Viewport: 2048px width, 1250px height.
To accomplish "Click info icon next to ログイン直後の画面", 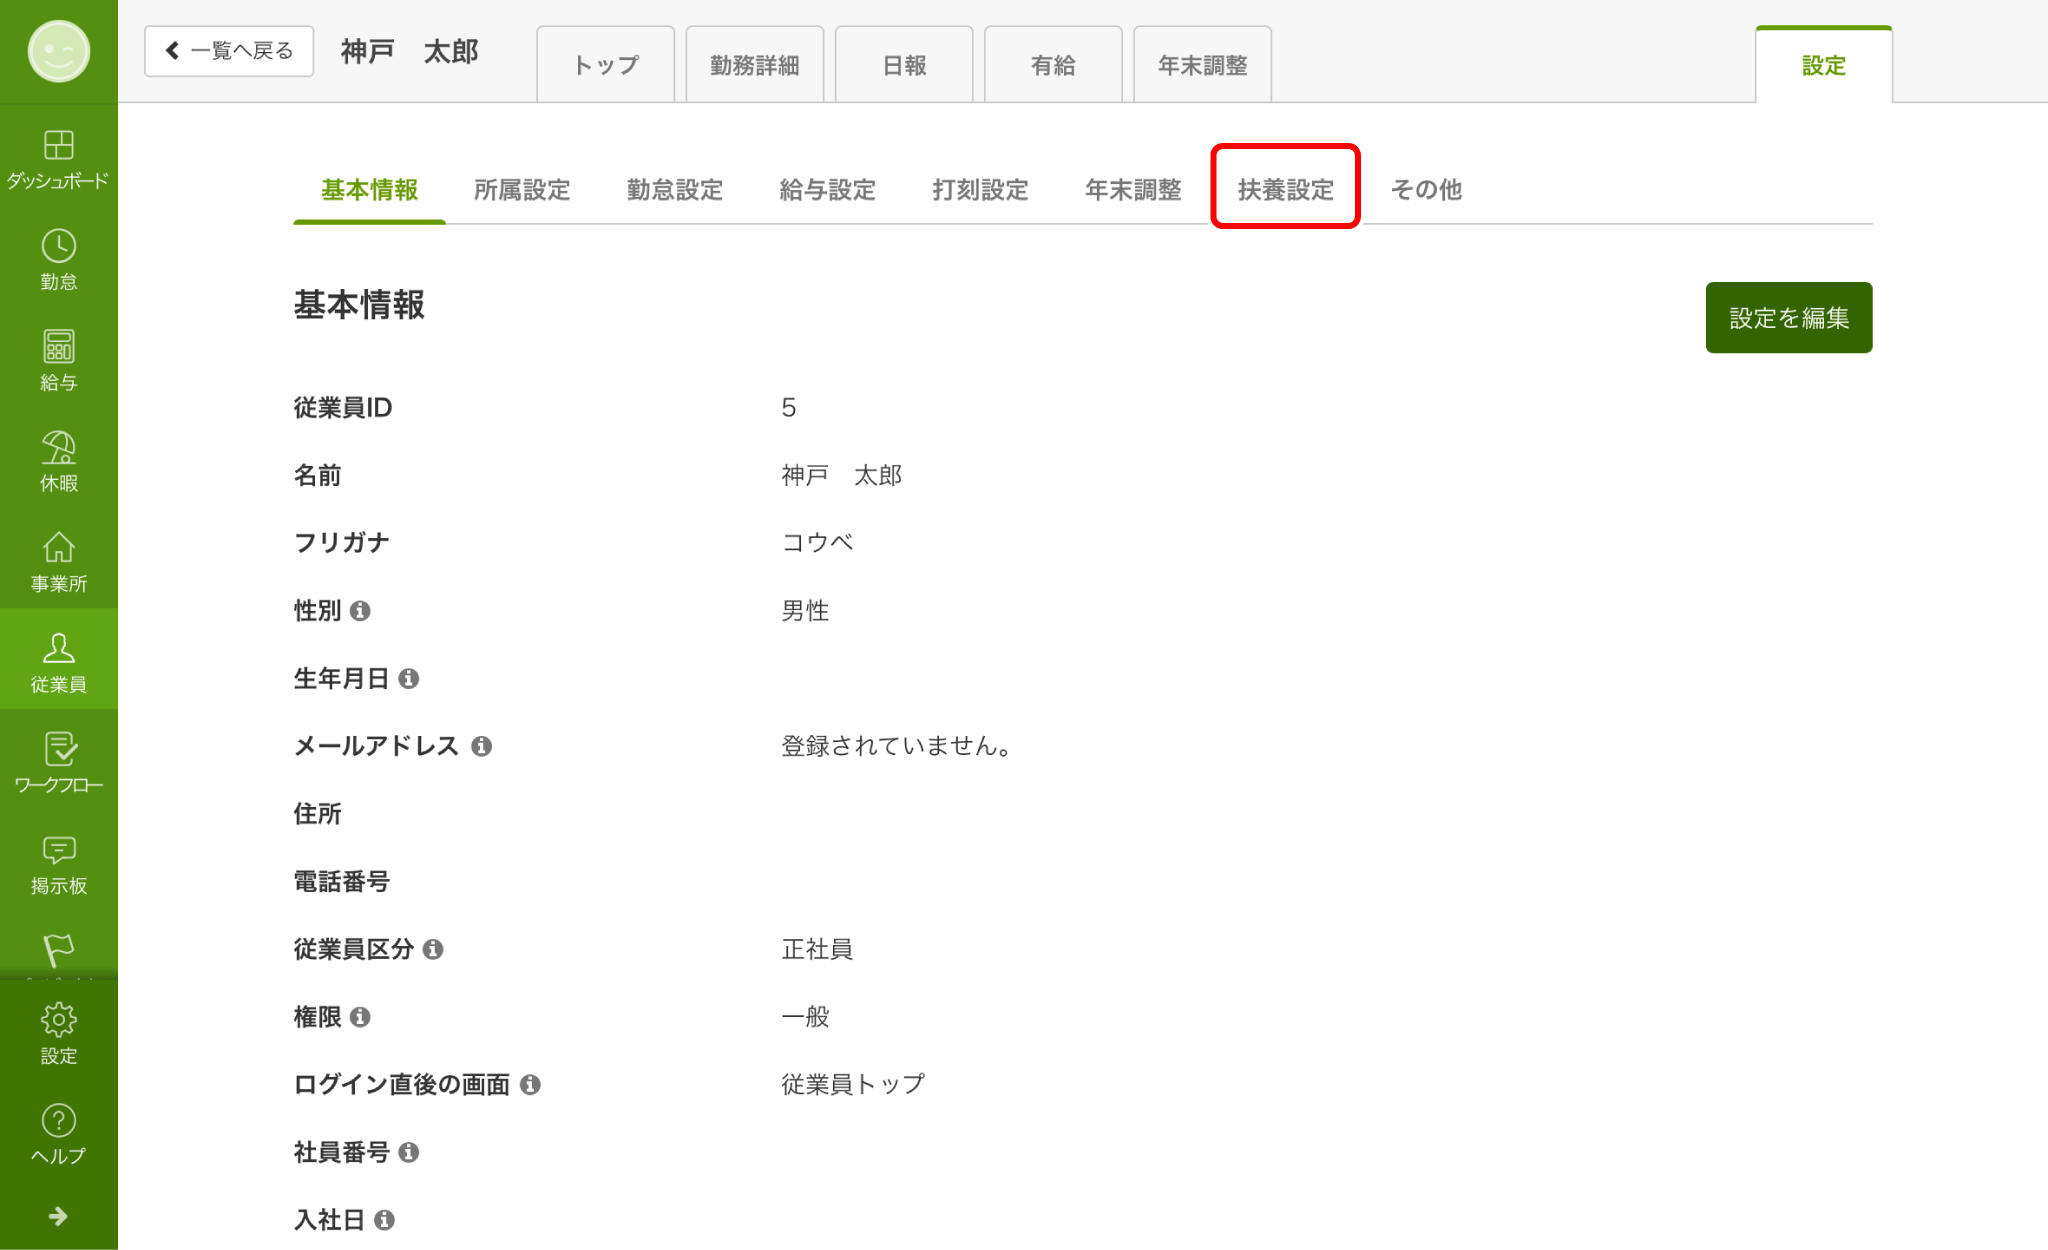I will click(x=530, y=1085).
